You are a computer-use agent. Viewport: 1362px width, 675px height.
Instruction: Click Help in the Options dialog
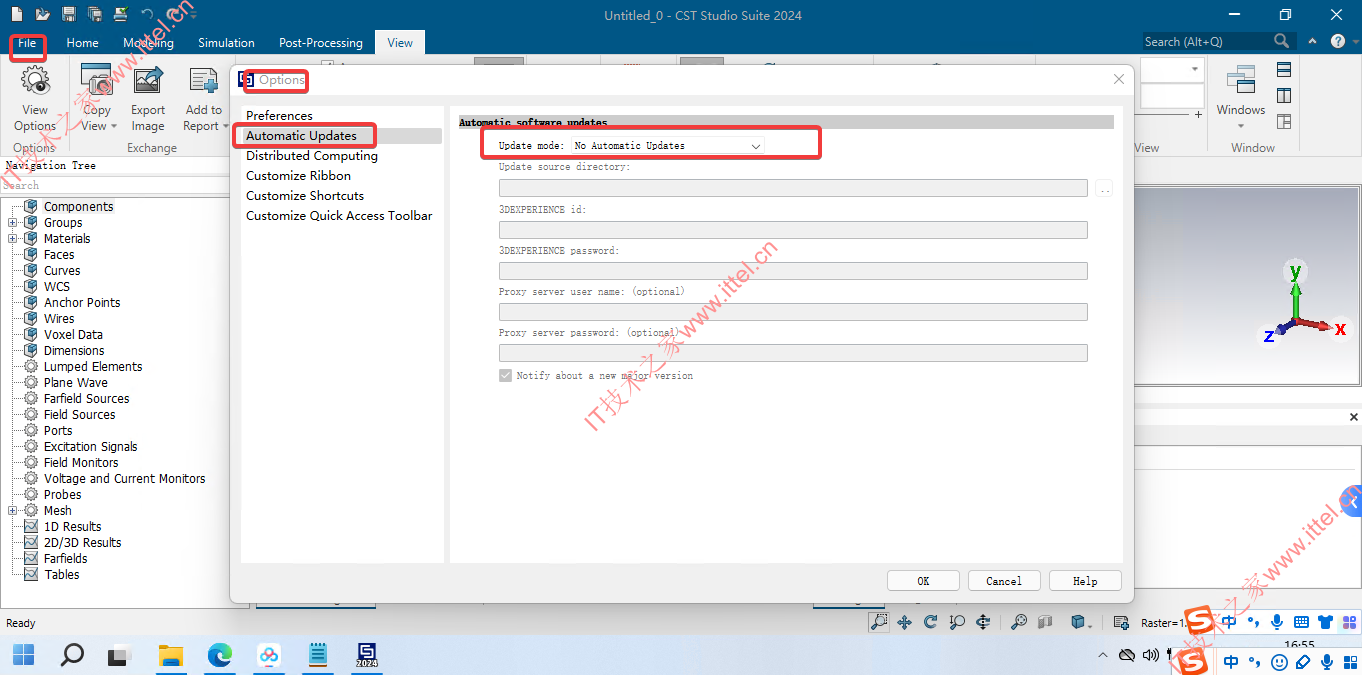coord(1085,581)
